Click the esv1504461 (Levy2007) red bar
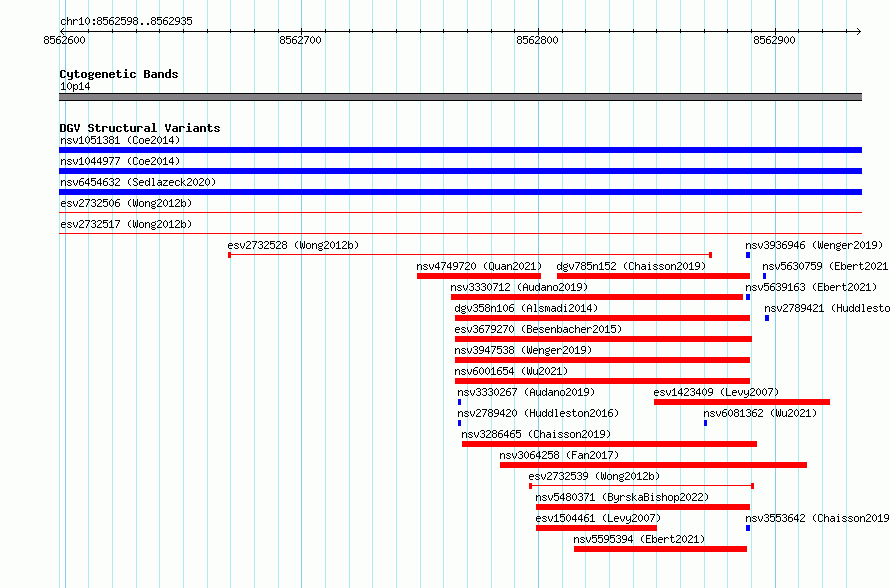 click(596, 528)
